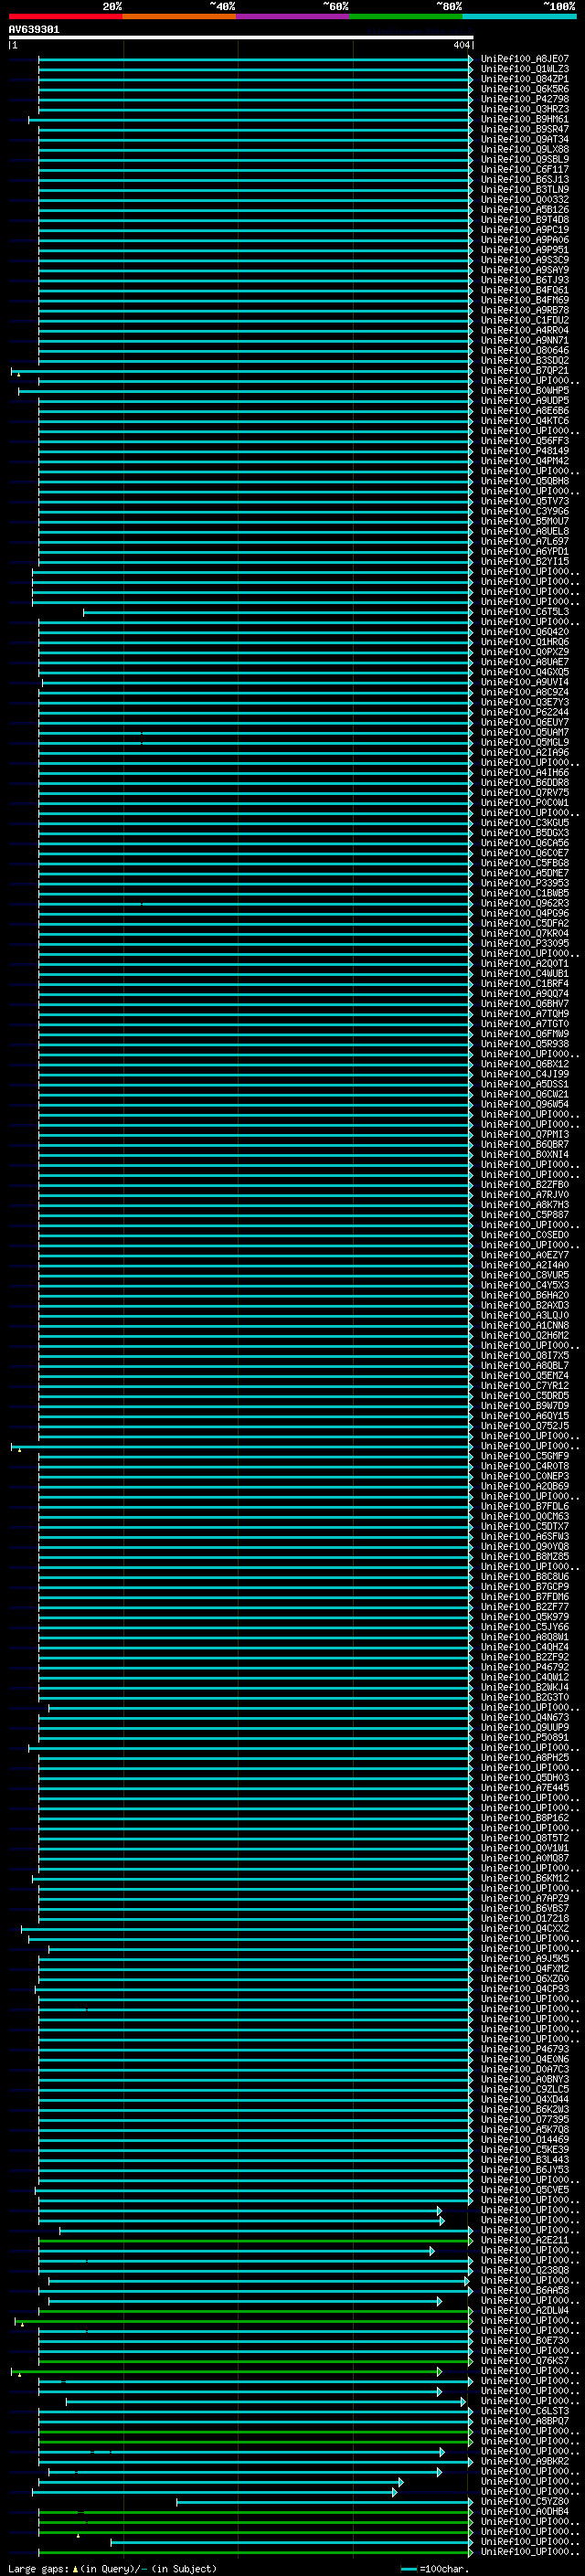Select hit UniRef100_B6SJ13
The width and height of the screenshot is (585, 2576).
pyautogui.click(x=524, y=179)
